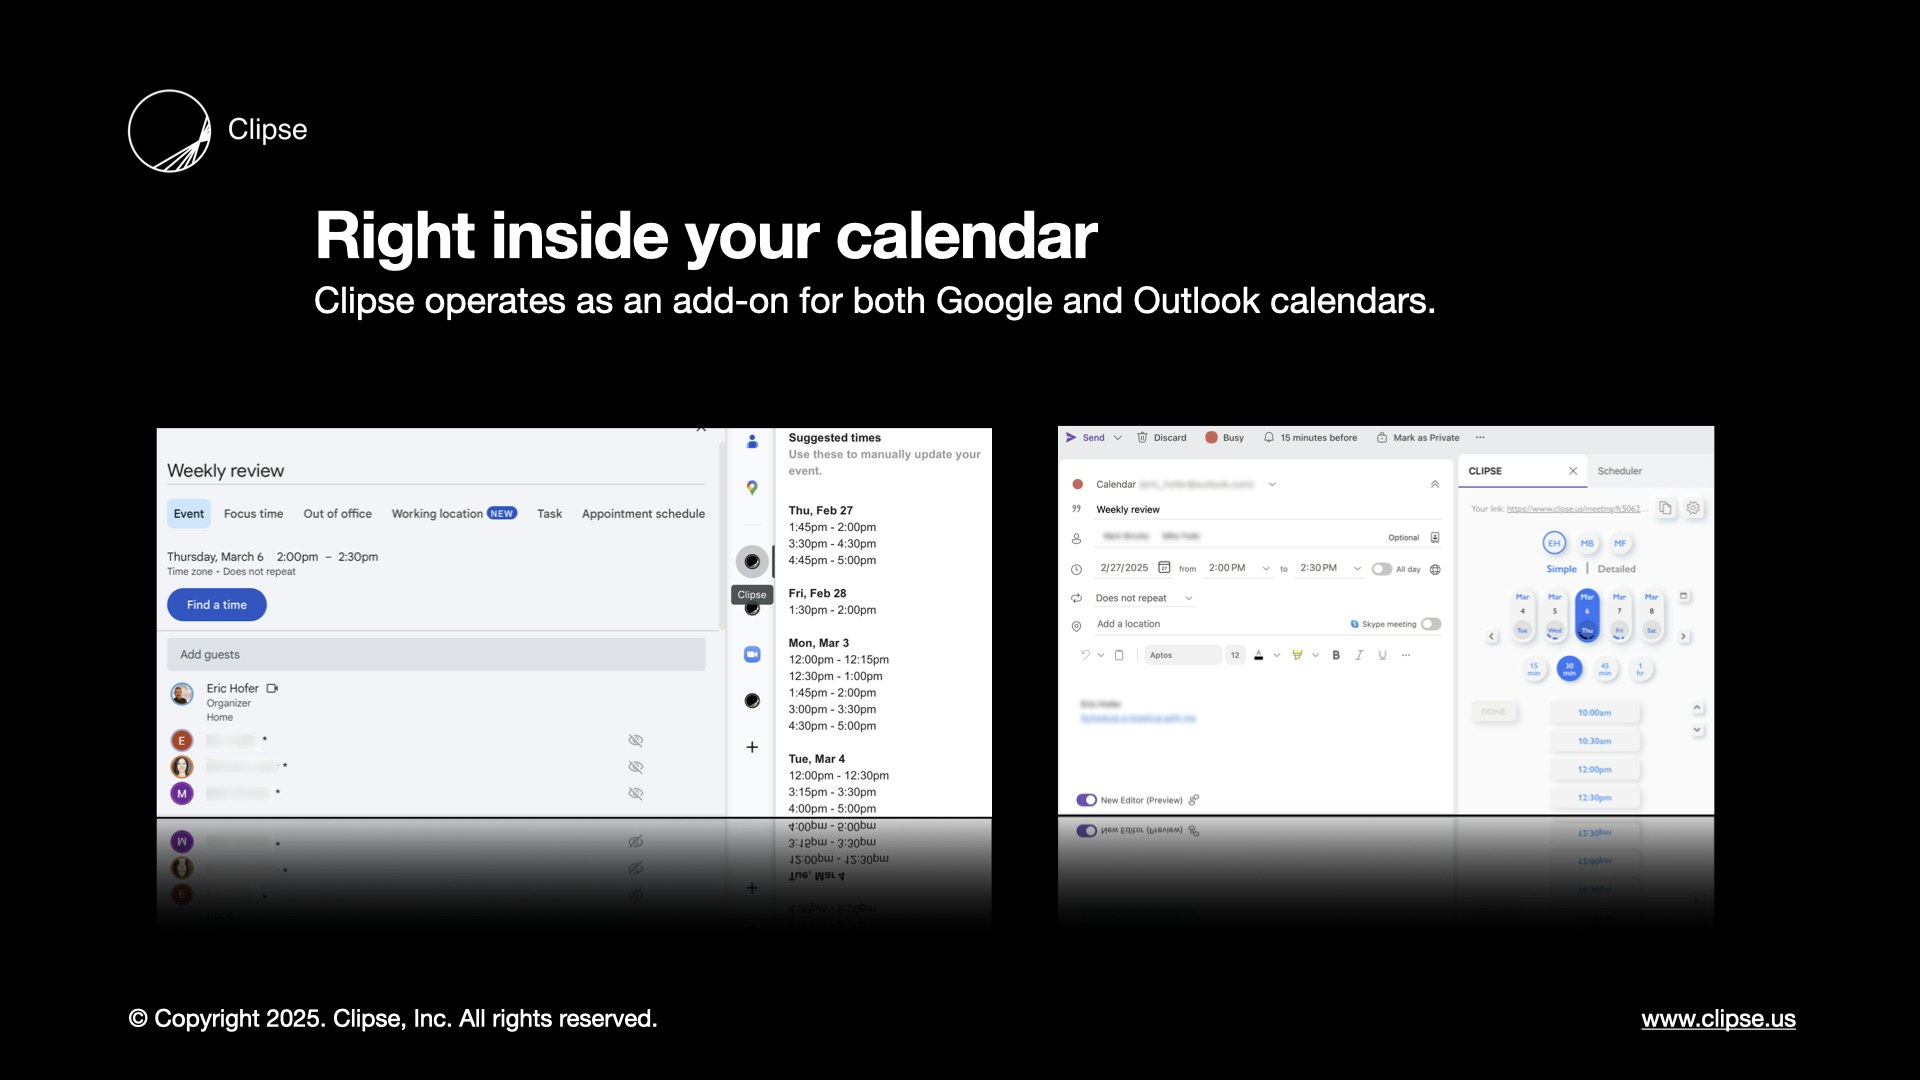
Task: Show previous days in Clipse date strip
Action: coord(1492,636)
